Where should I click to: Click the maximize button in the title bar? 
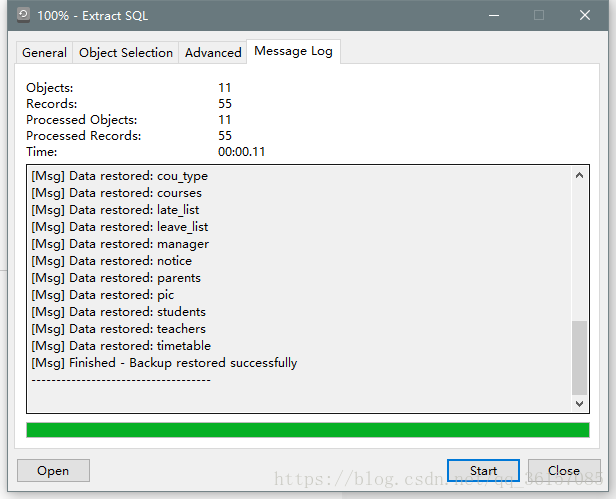click(x=539, y=16)
